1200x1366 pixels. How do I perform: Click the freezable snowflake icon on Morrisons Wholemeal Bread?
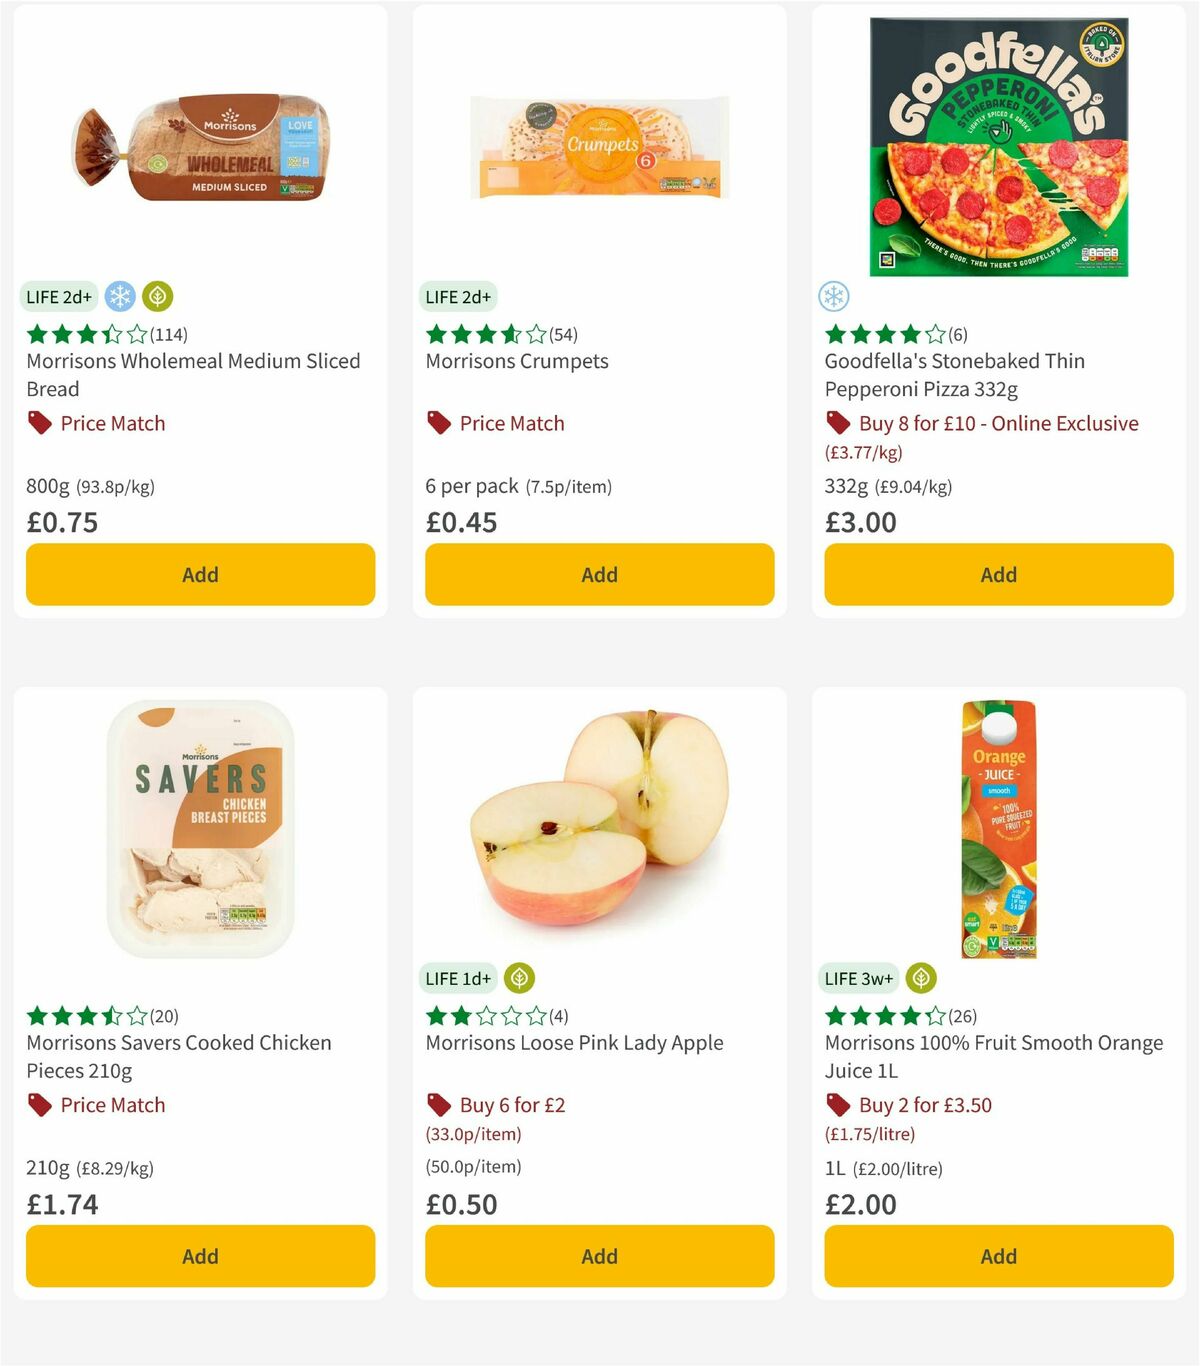tap(120, 296)
